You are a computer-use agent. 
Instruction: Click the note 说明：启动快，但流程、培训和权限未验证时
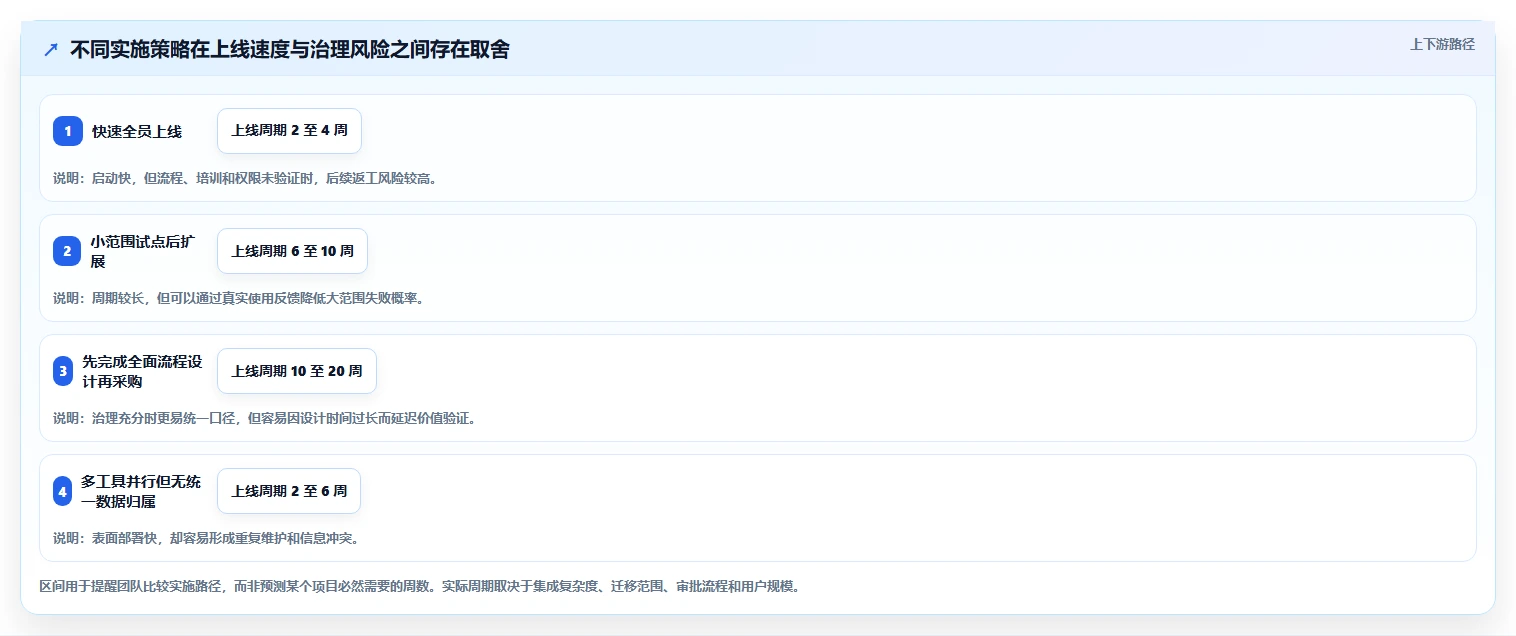pyautogui.click(x=245, y=178)
